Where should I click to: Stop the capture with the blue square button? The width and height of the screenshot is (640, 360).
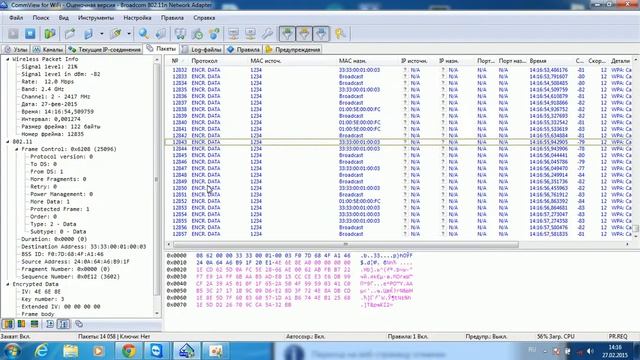(30, 34)
